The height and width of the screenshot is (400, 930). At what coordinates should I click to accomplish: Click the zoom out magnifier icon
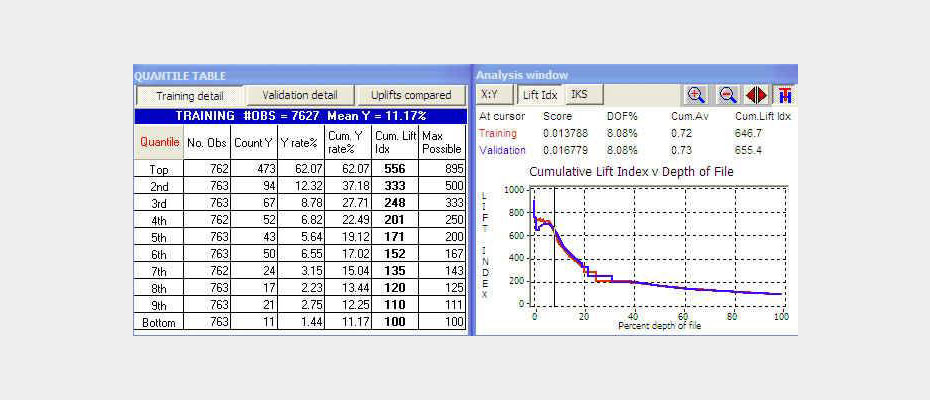point(728,95)
